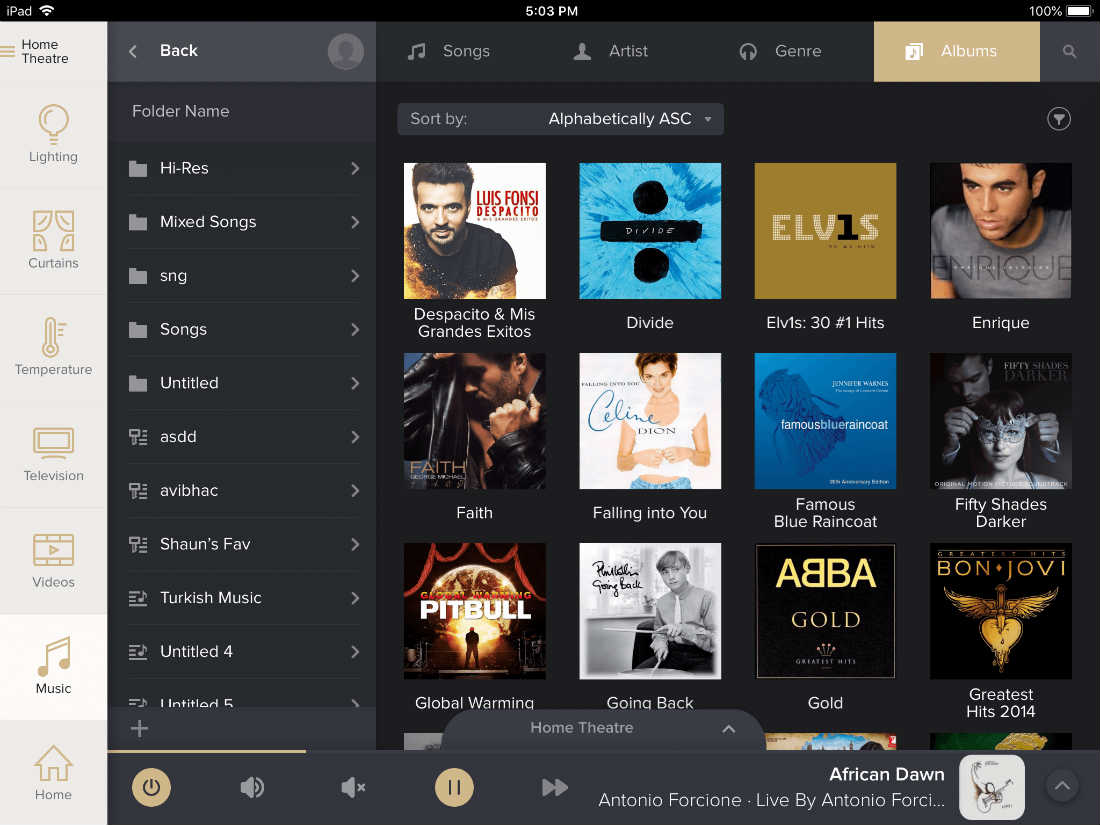Click the Folder Name header
Image resolution: width=1100 pixels, height=825 pixels.
pyautogui.click(x=181, y=111)
